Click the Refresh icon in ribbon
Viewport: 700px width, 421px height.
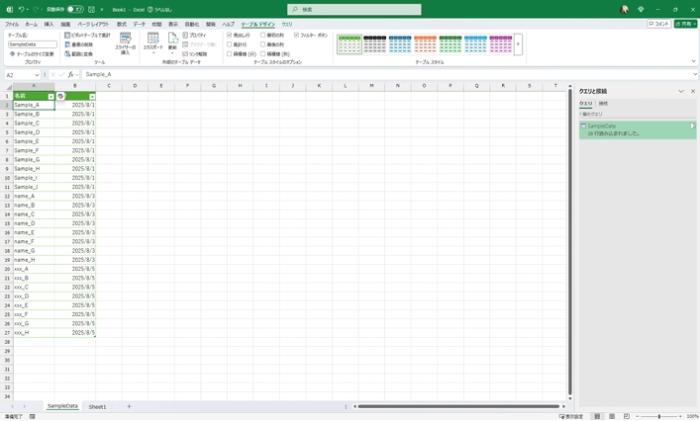point(172,40)
